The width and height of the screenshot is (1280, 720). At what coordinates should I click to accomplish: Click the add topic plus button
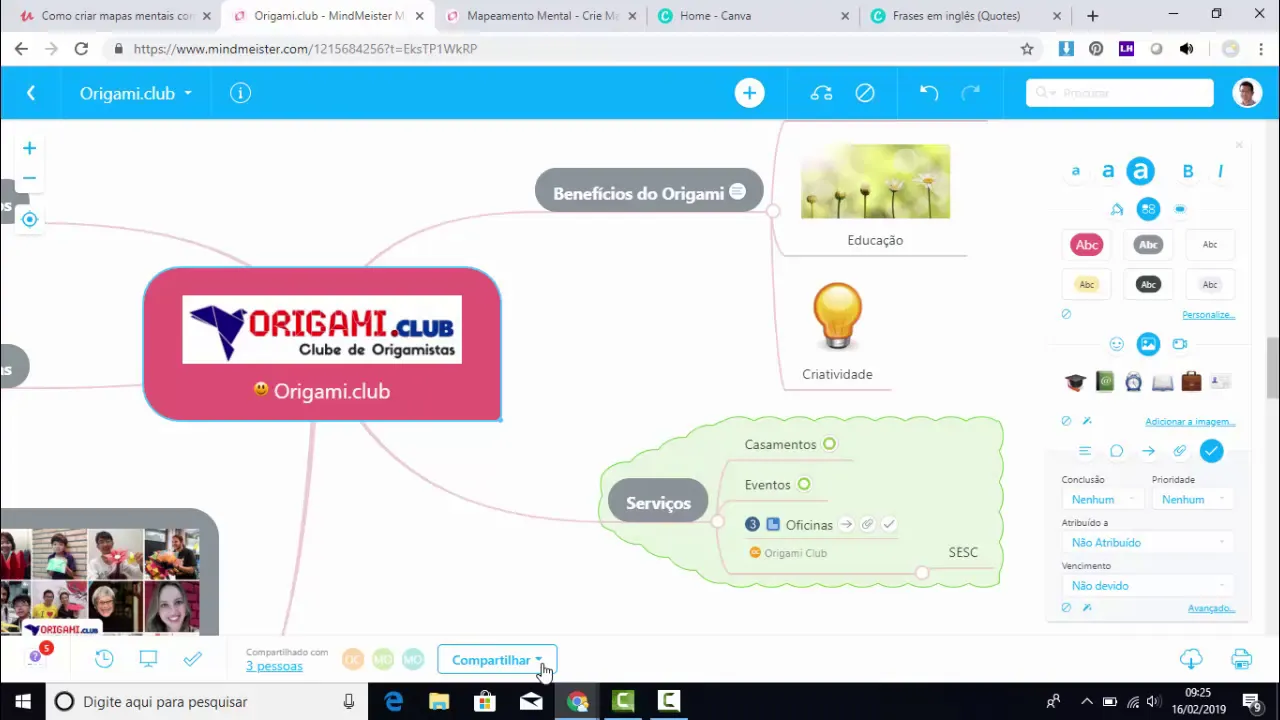click(x=749, y=93)
